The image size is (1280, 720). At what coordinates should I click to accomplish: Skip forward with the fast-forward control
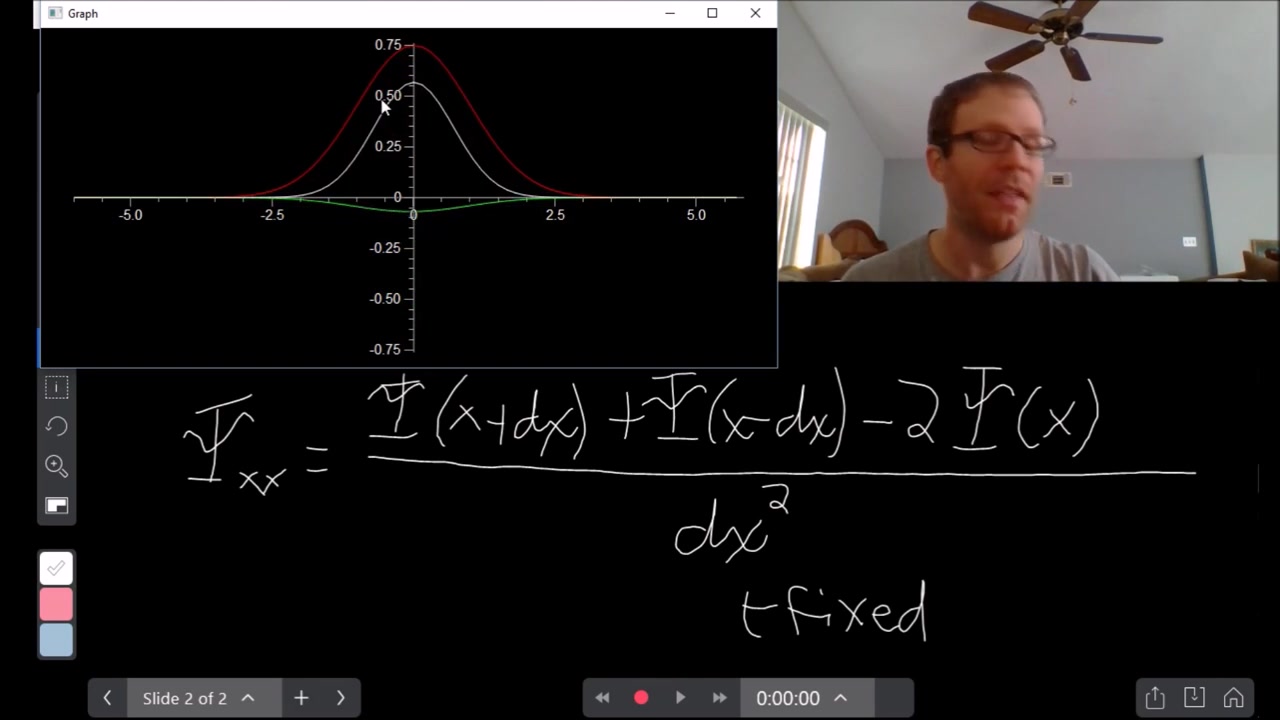point(719,697)
